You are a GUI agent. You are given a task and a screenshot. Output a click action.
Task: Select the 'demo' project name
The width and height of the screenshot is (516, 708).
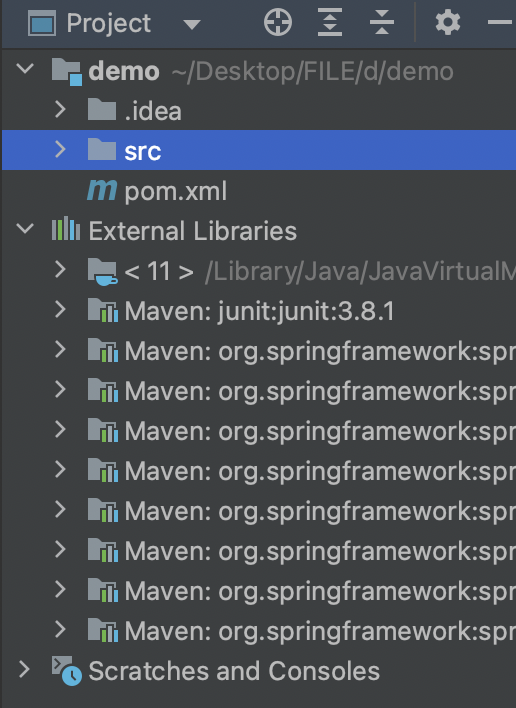click(124, 71)
